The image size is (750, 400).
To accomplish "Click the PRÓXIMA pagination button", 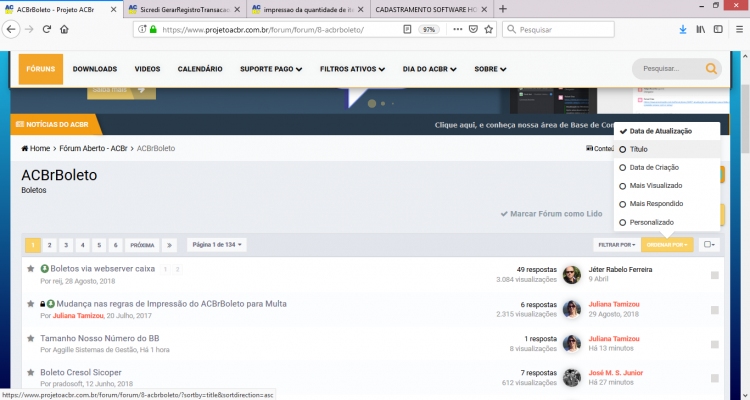I will coord(142,245).
